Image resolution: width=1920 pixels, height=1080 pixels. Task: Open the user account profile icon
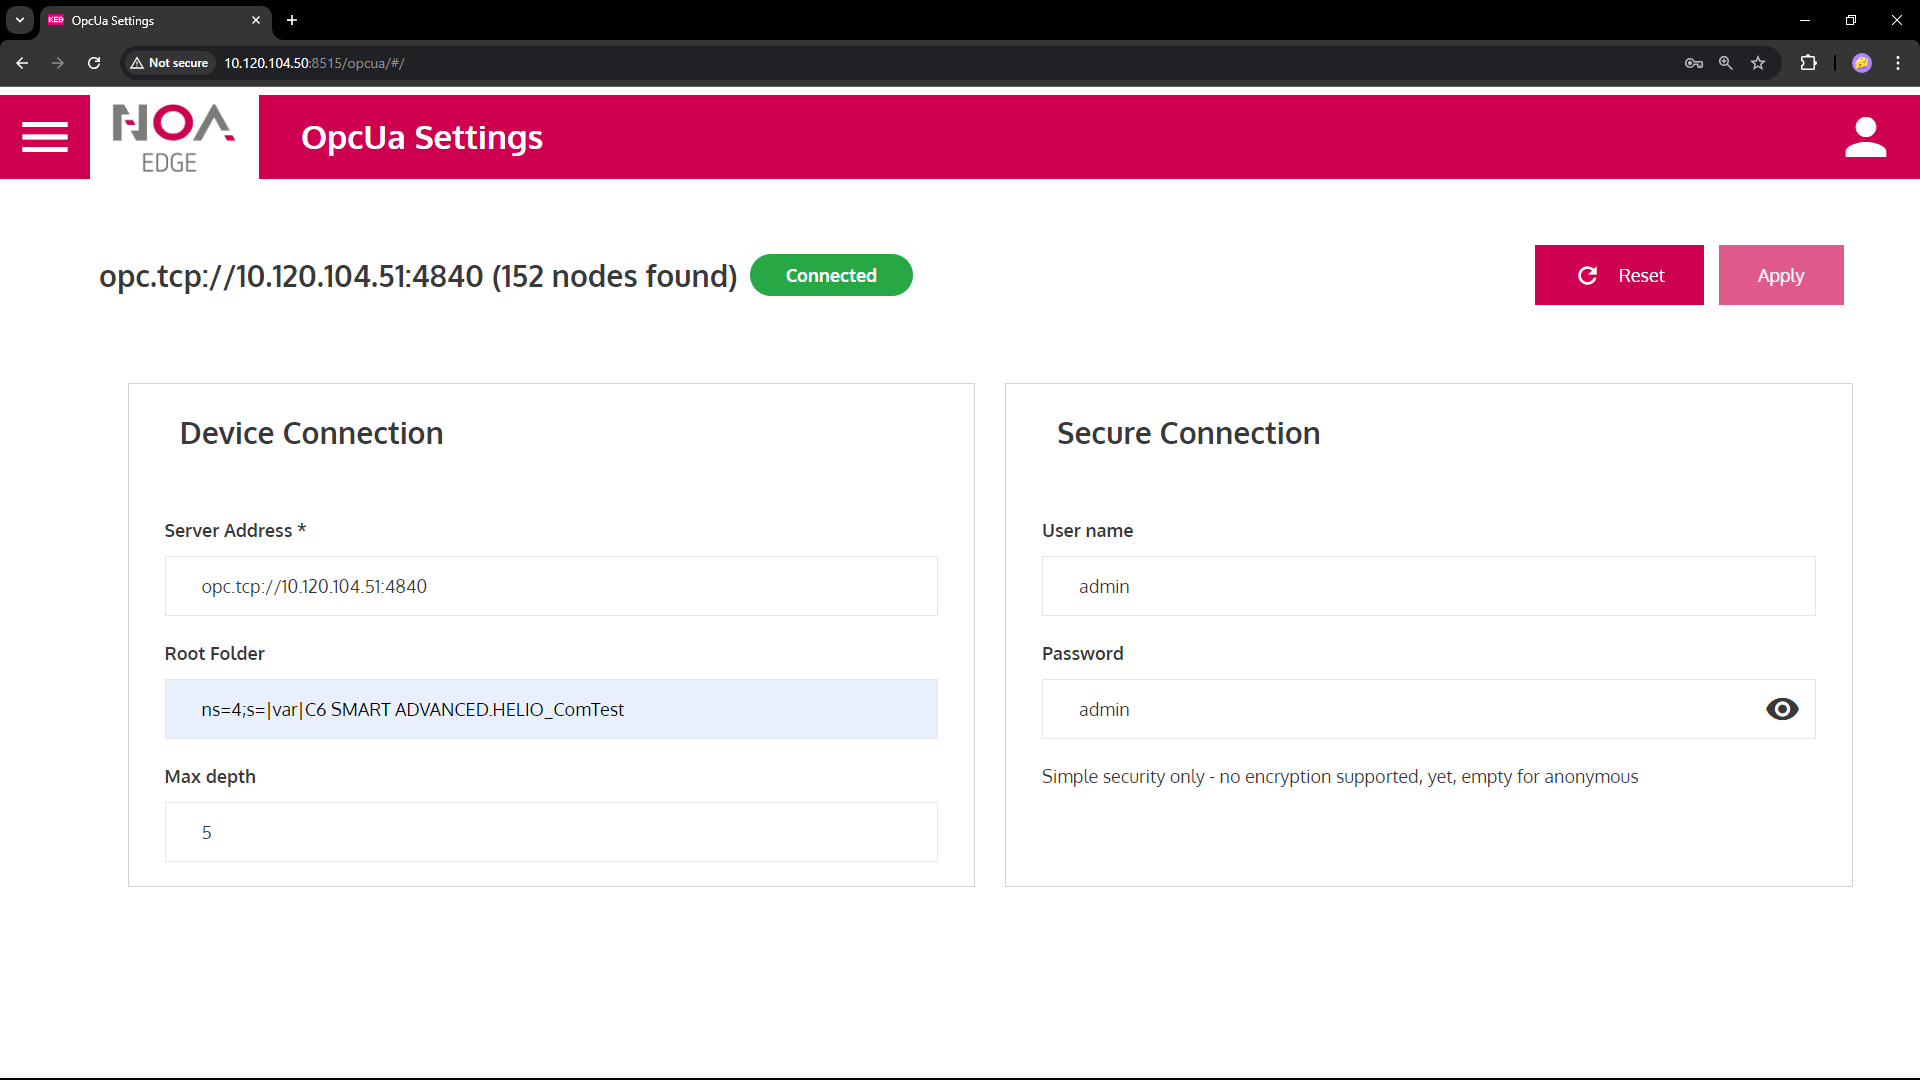coord(1865,137)
